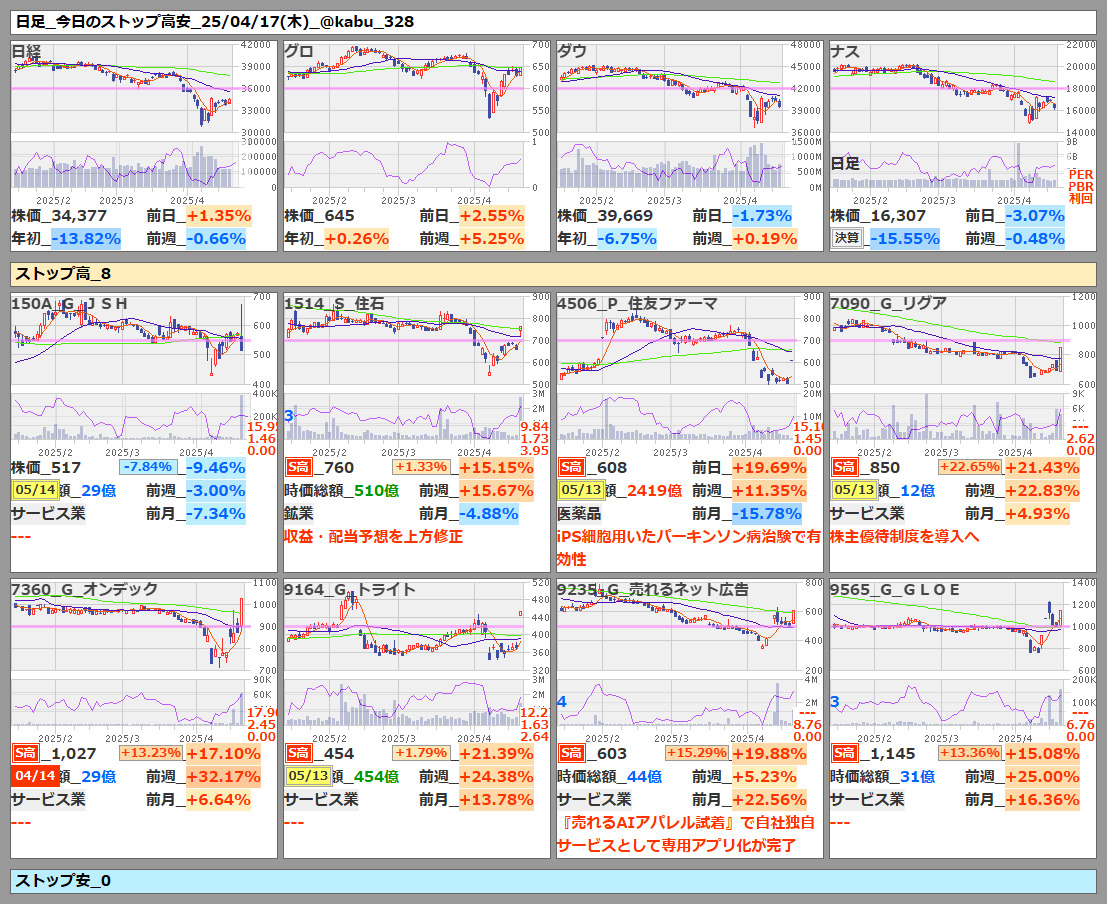The height and width of the screenshot is (904, 1107).
Task: Click the 05/13 date badge on the トライト card
Action: pos(309,776)
